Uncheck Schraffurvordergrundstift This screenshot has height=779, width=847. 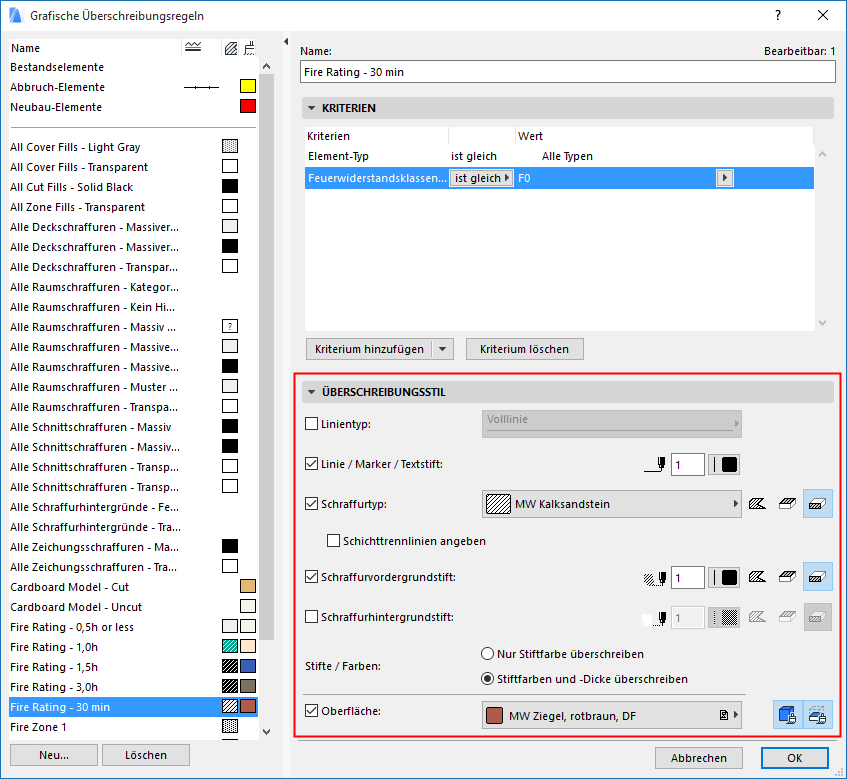coord(312,576)
